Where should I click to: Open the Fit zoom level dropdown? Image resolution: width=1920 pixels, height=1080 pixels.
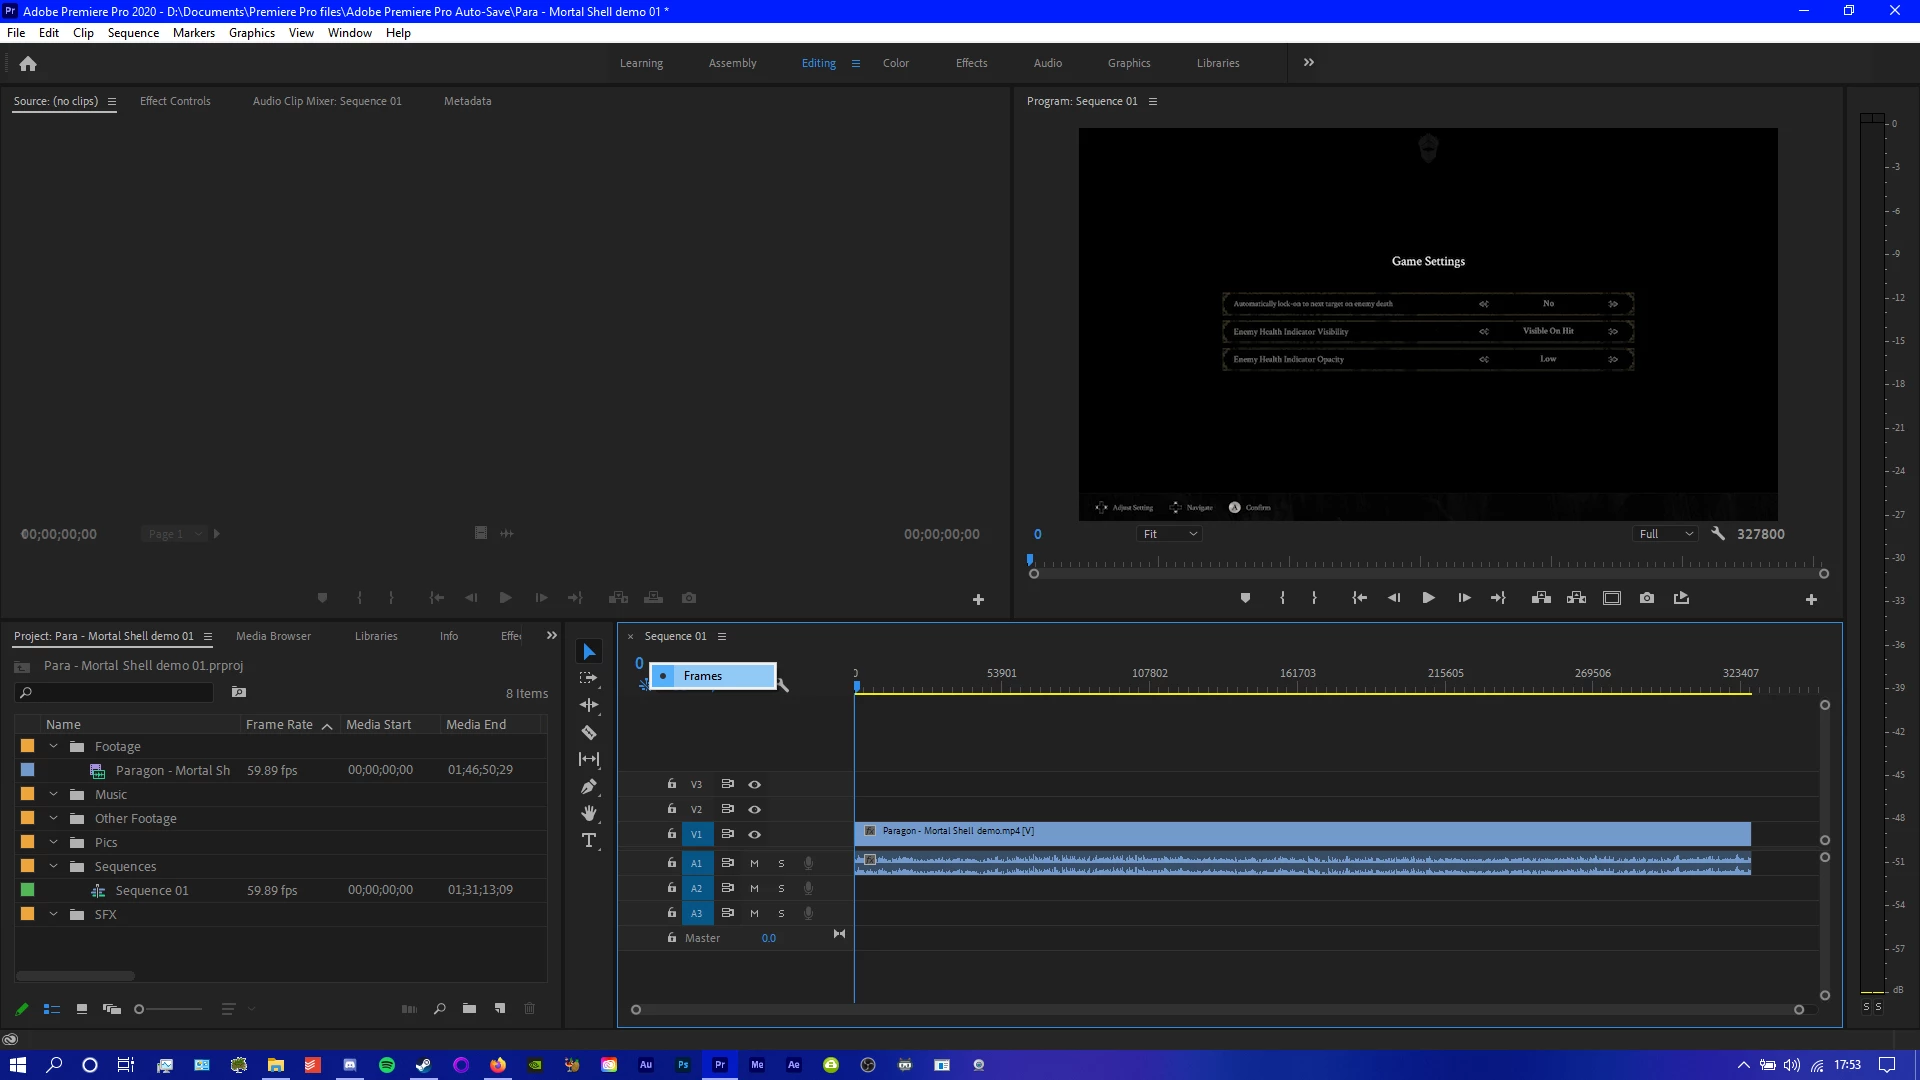click(x=1169, y=534)
